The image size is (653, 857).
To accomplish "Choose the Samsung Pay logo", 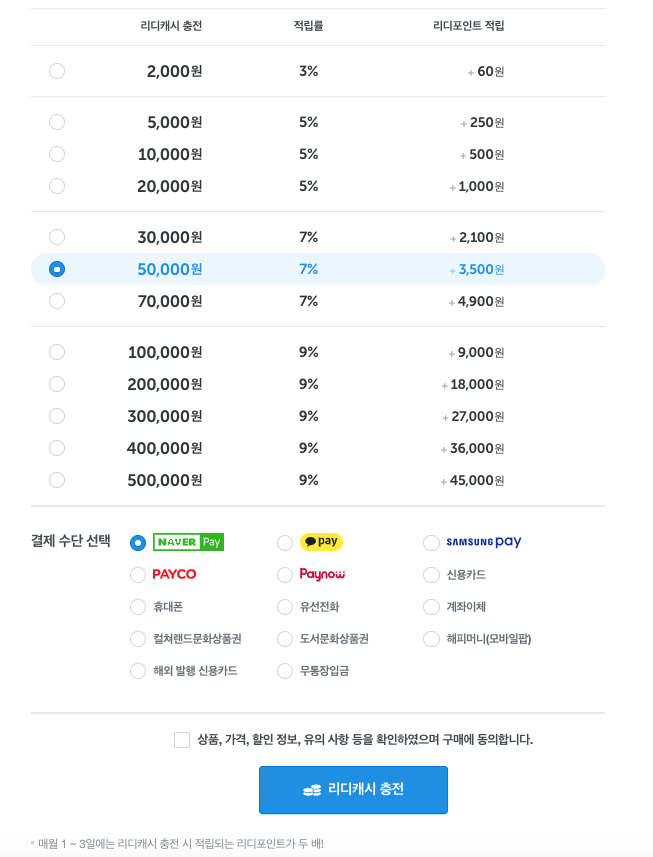I will pos(485,543).
